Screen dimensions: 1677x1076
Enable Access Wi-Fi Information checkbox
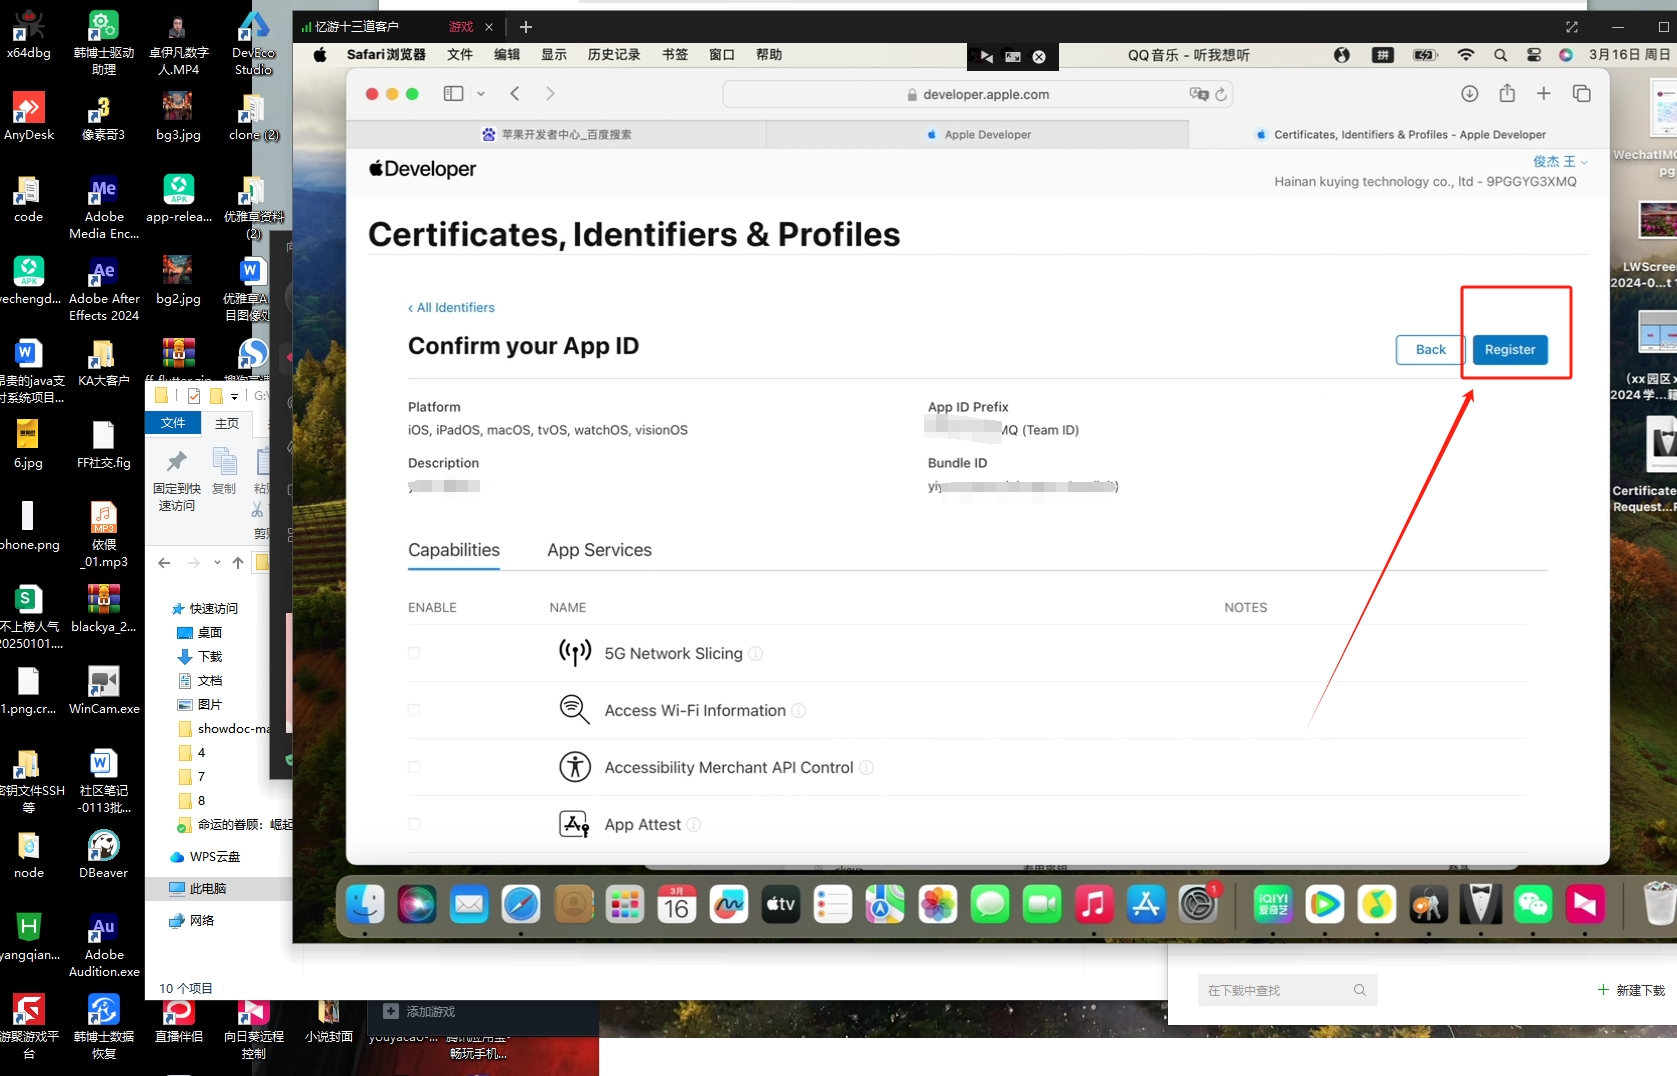[414, 710]
